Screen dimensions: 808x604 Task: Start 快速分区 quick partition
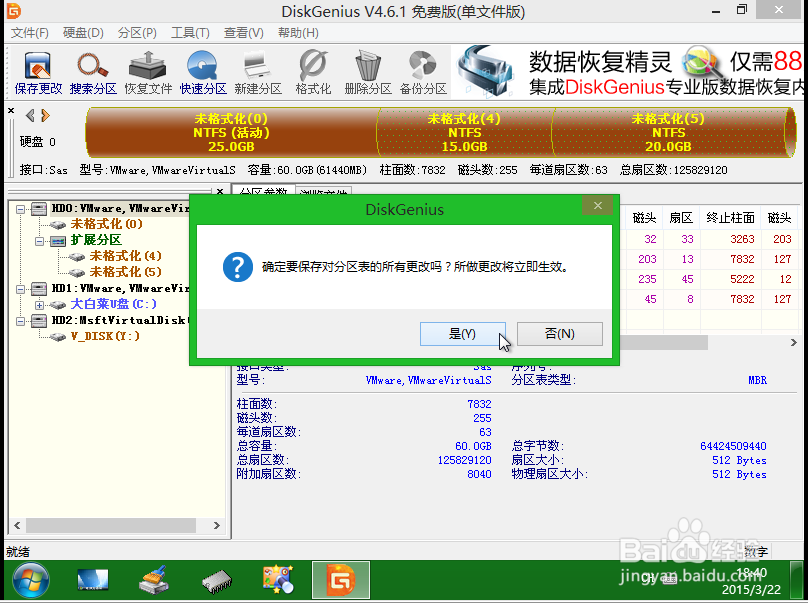pos(203,73)
